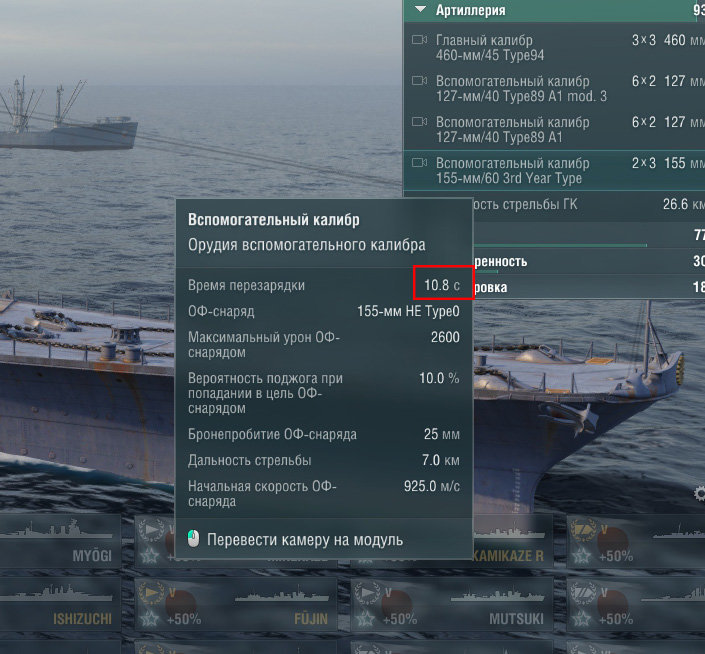Click the flag wreath icon on FŪJIN card
The height and width of the screenshot is (654, 705).
point(152,595)
